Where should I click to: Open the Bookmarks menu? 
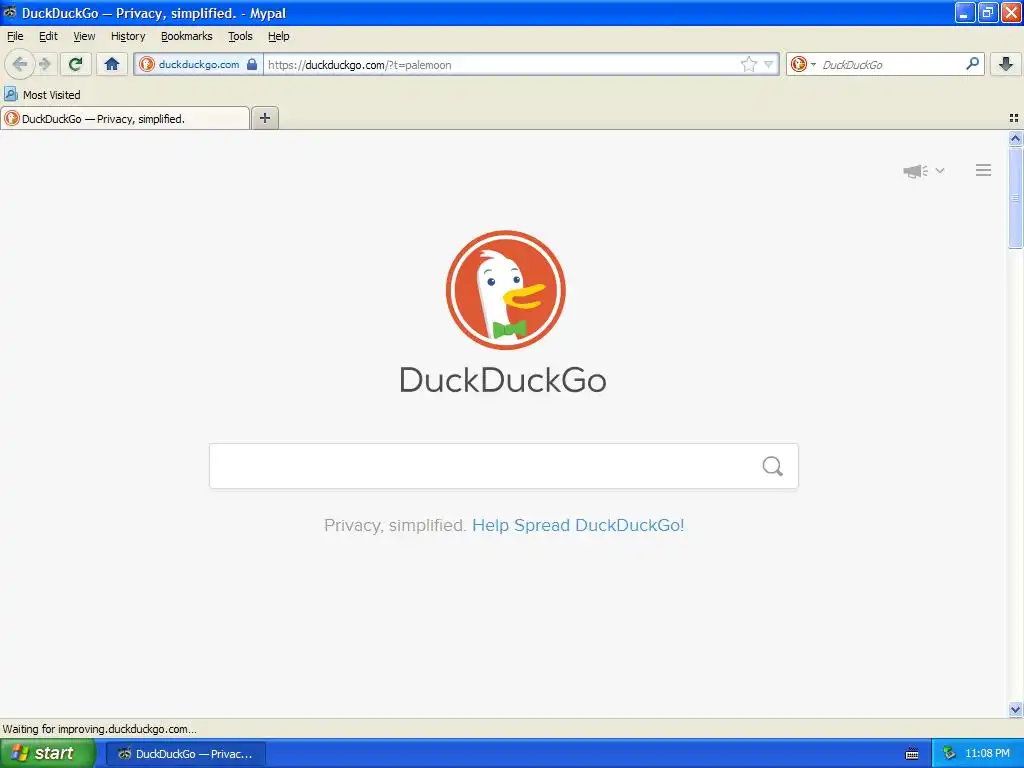tap(187, 37)
